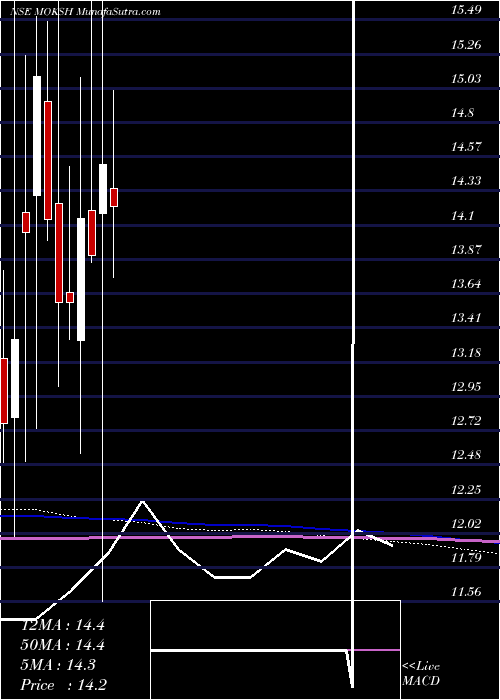This screenshot has height=700, width=500.
Task: Click the 11.56 price axis label
Action: 466,592
